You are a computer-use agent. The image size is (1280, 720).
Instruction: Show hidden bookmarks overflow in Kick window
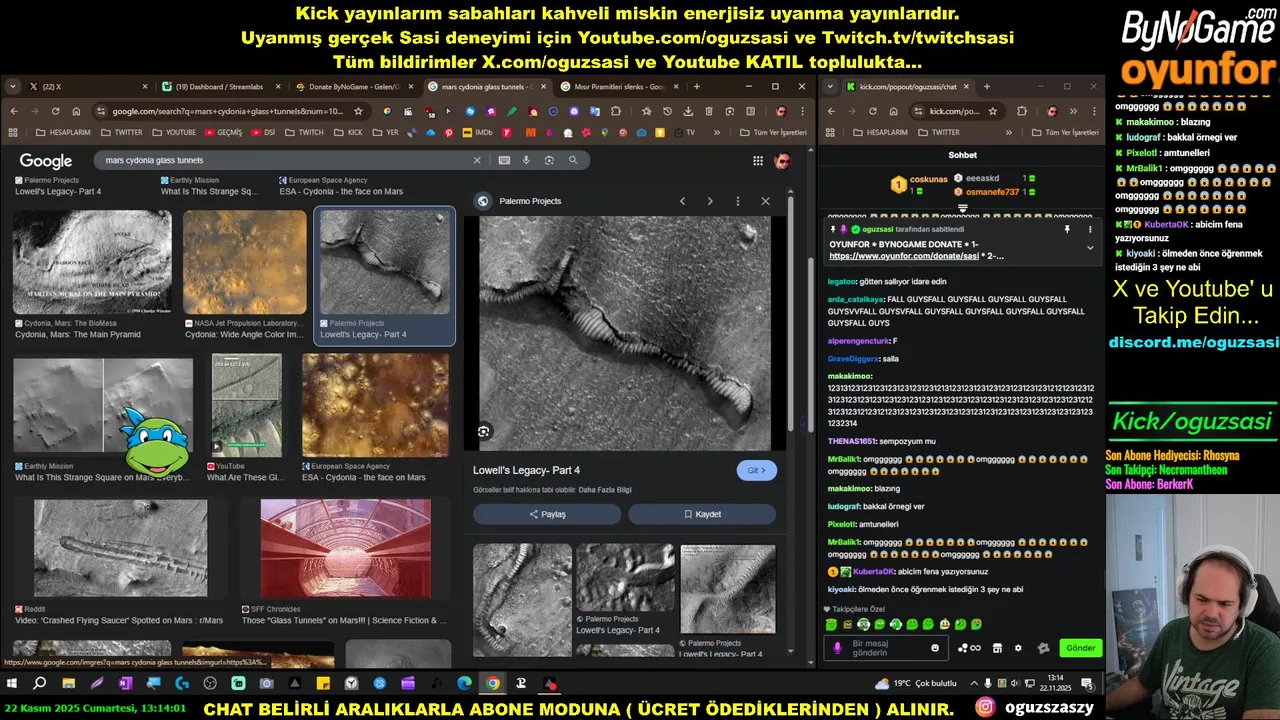coord(1011,132)
